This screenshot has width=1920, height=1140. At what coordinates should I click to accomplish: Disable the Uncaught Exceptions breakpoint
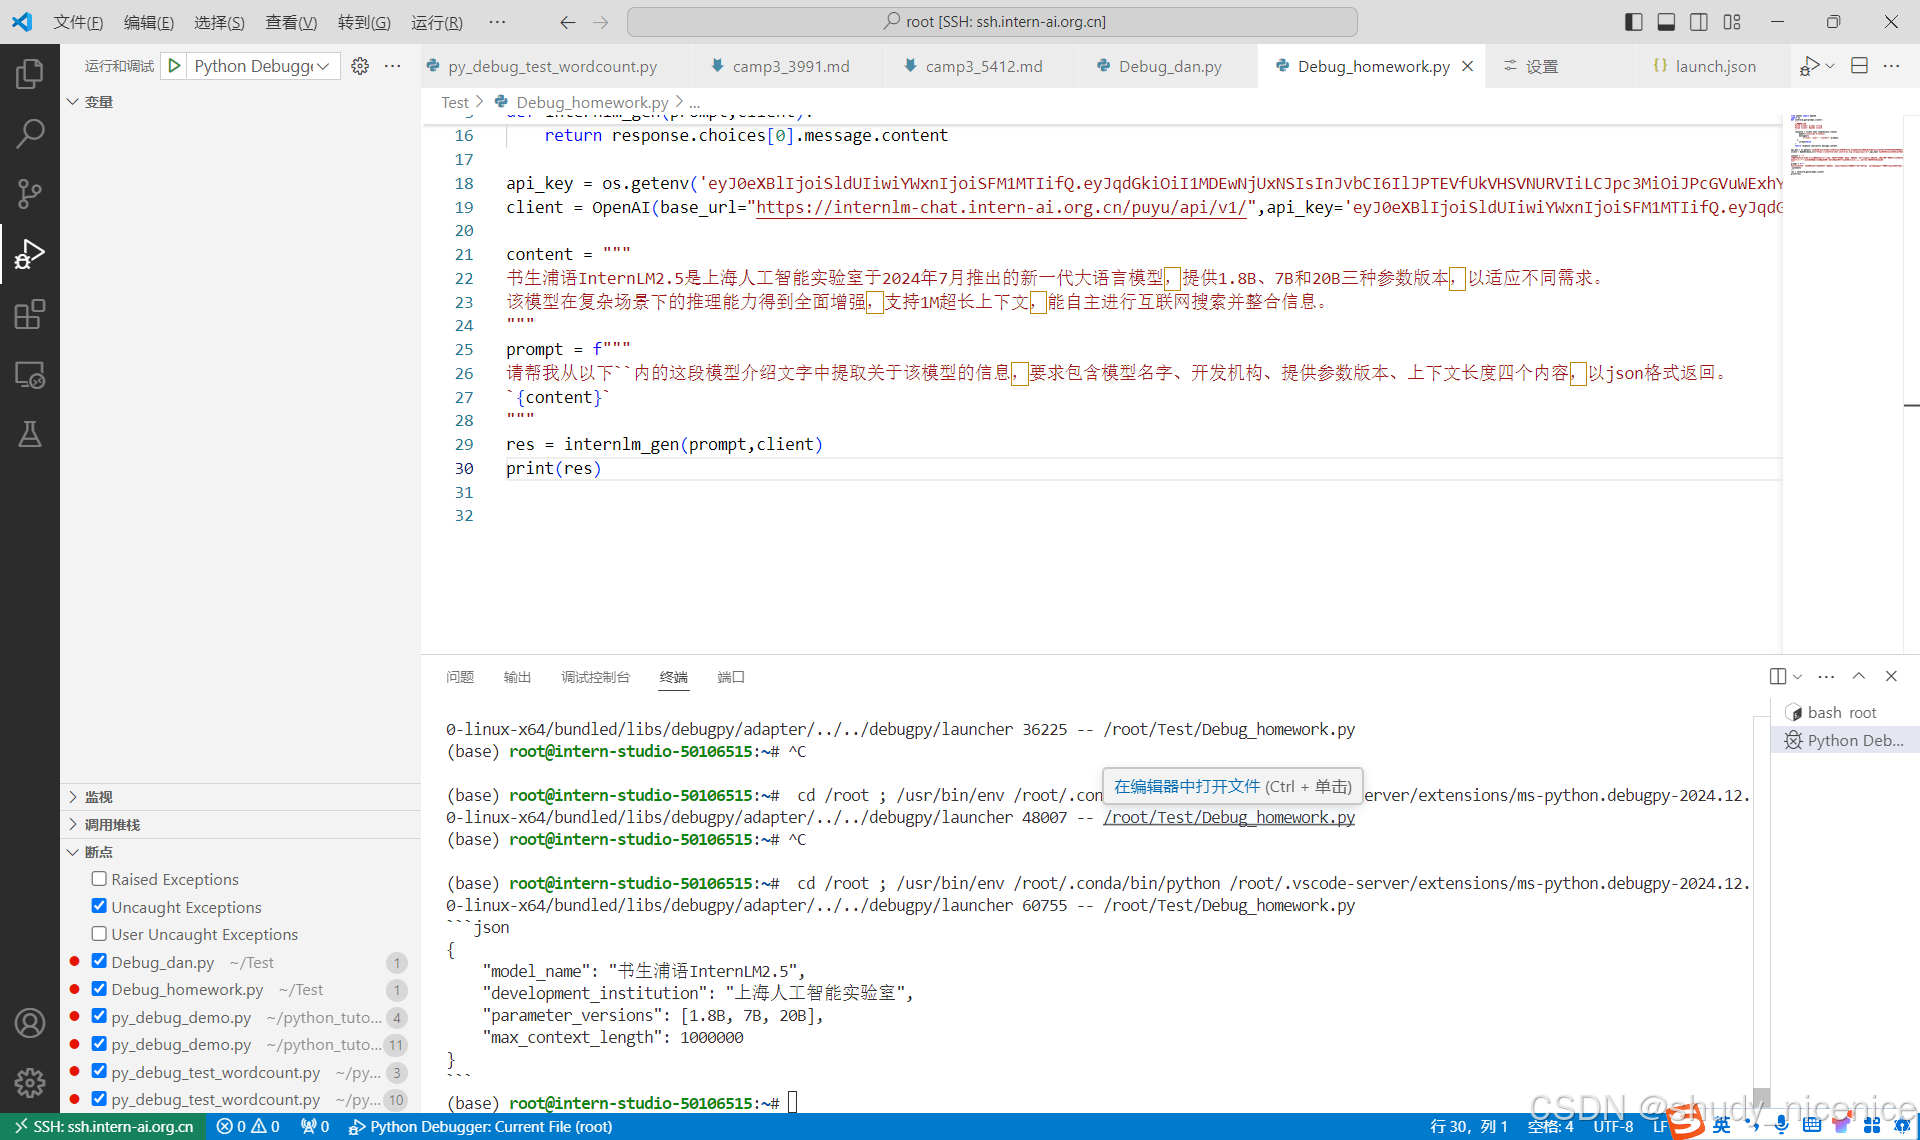(99, 906)
